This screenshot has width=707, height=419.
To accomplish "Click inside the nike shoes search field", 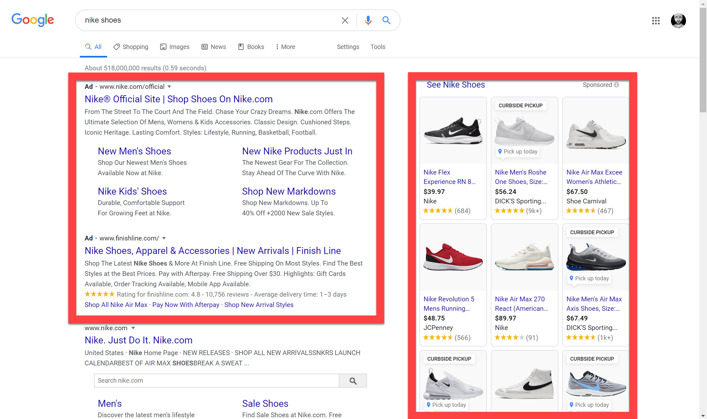I will [207, 20].
